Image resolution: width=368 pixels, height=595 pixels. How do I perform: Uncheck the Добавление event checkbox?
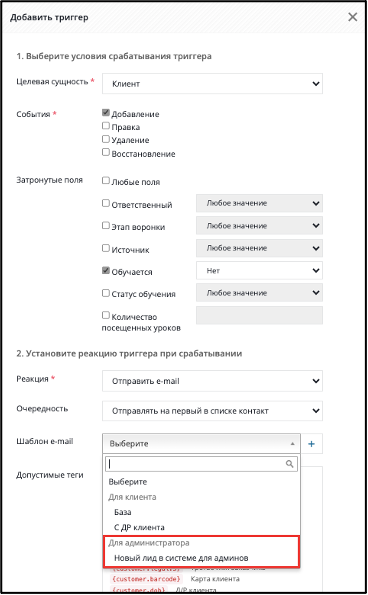tap(106, 113)
